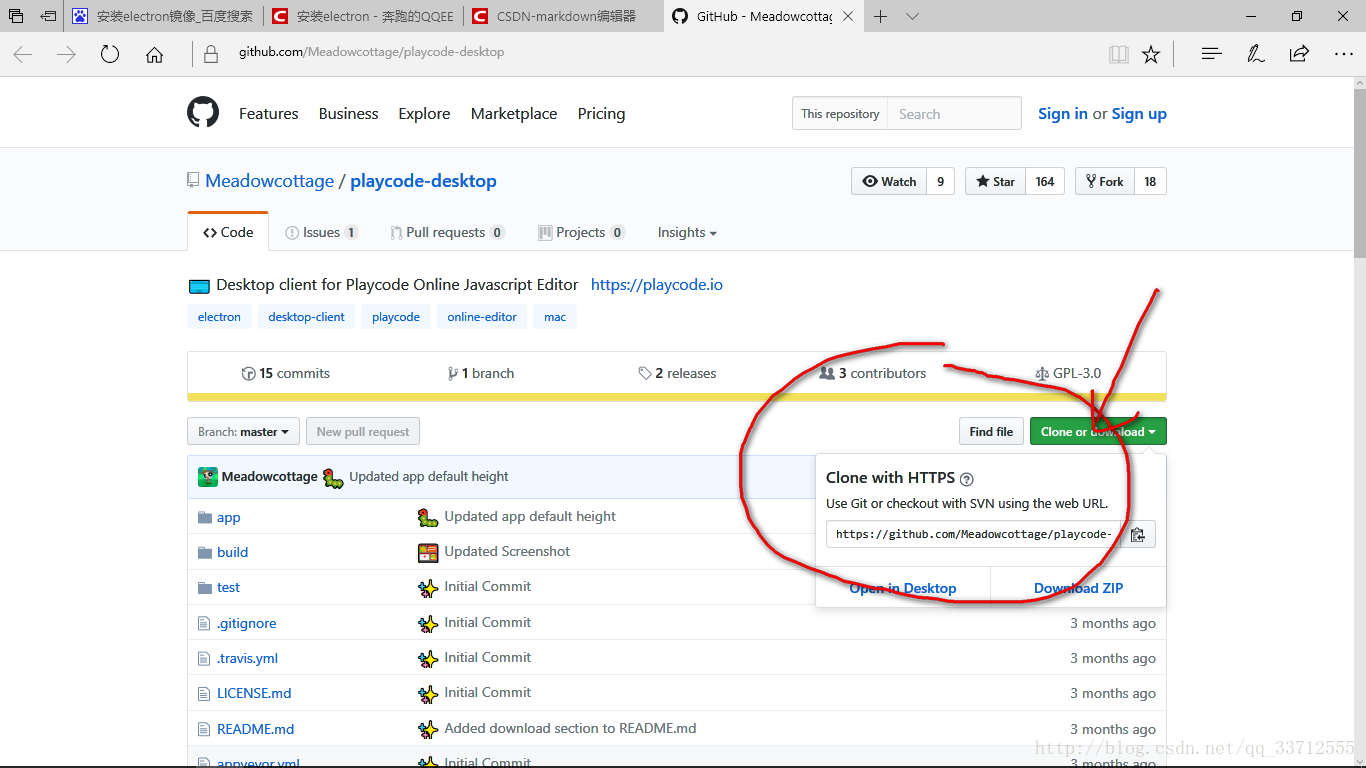Click Meadowcottage avatar in latest commit
The image size is (1366, 768).
(x=208, y=477)
